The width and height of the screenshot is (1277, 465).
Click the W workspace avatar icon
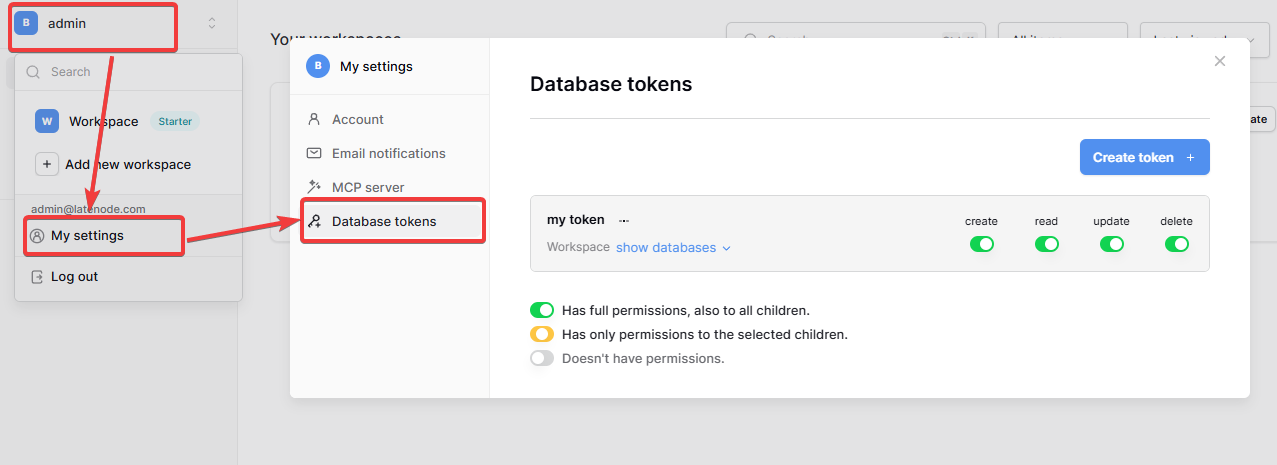coord(47,121)
